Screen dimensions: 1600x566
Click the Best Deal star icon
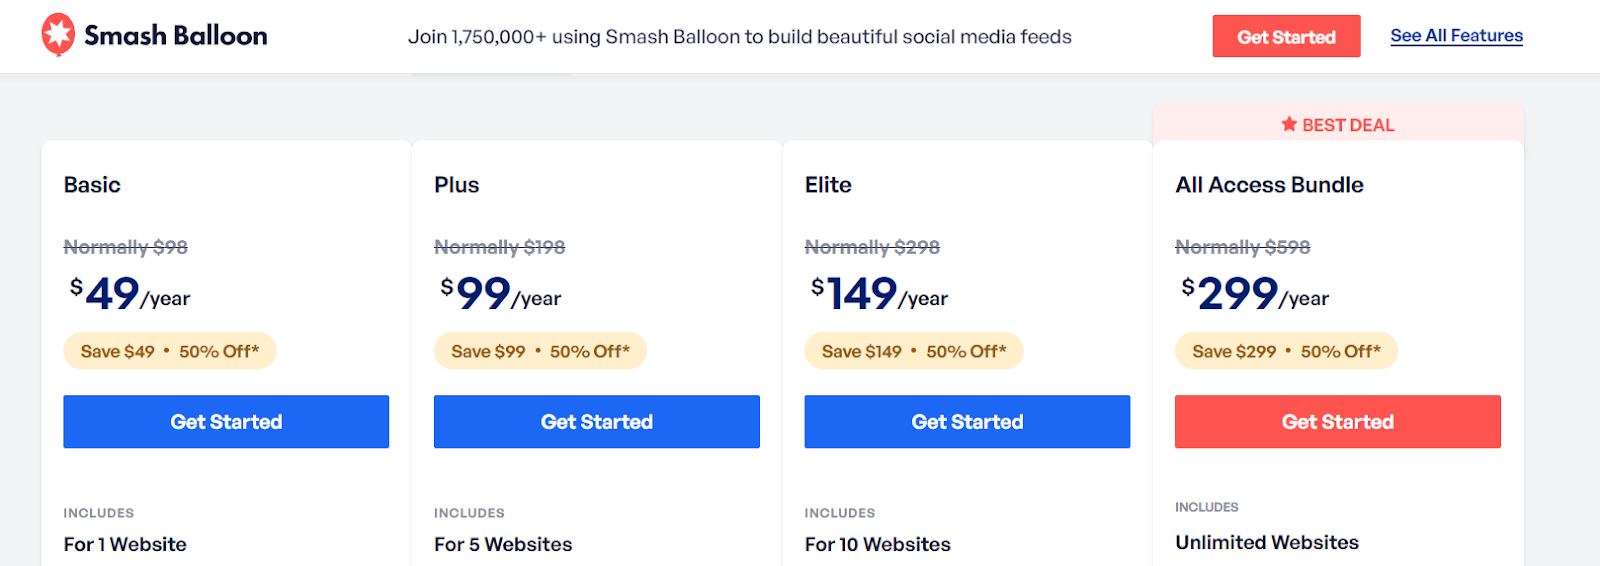pyautogui.click(x=1289, y=124)
